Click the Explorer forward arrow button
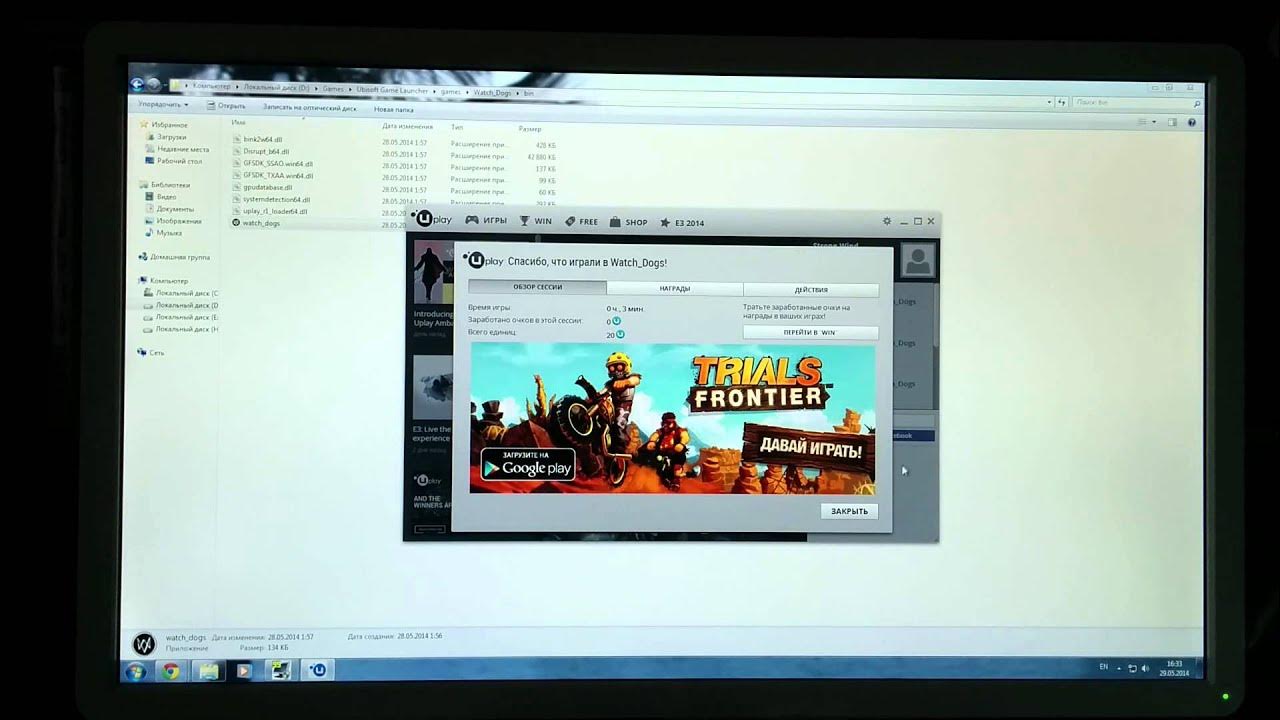Viewport: 1280px width, 720px height. (154, 84)
